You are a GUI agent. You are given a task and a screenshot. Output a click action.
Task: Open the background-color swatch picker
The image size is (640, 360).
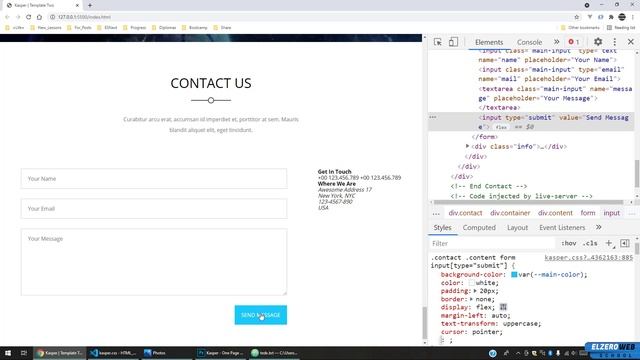click(514, 275)
